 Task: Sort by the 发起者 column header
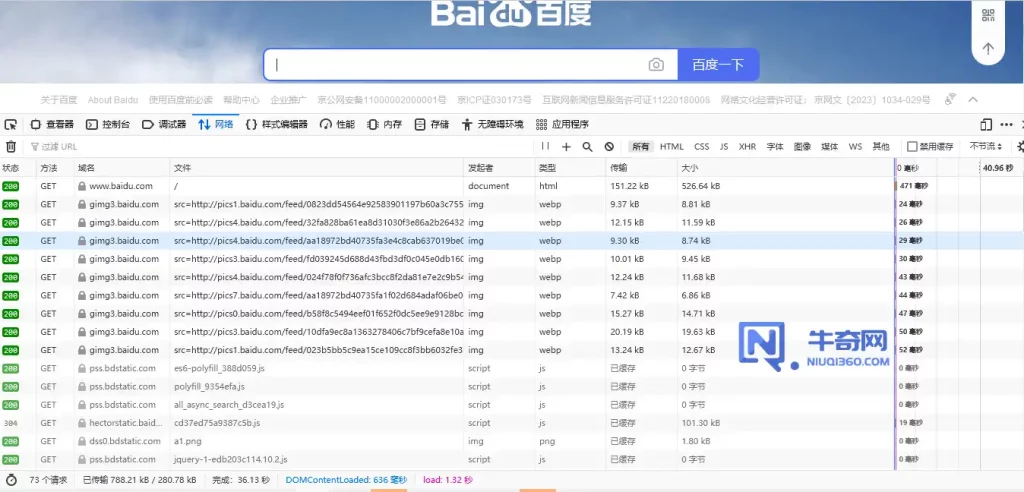tap(499, 168)
